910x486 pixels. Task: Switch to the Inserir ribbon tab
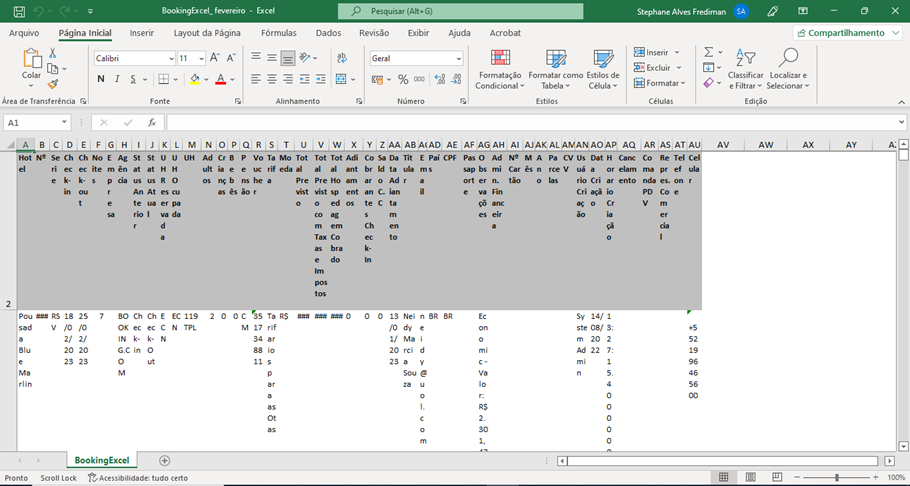(142, 32)
